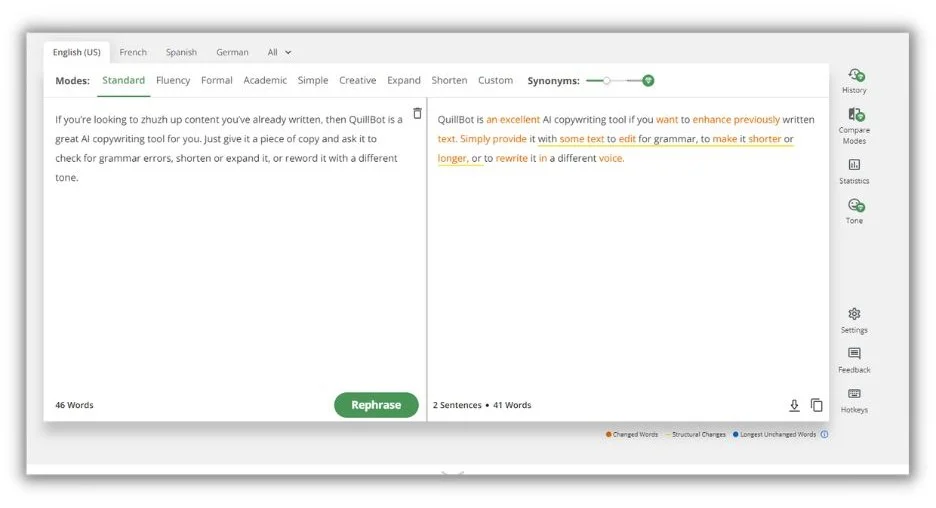Click the word "rewrite" in the output
This screenshot has width=936, height=508.
(x=512, y=158)
